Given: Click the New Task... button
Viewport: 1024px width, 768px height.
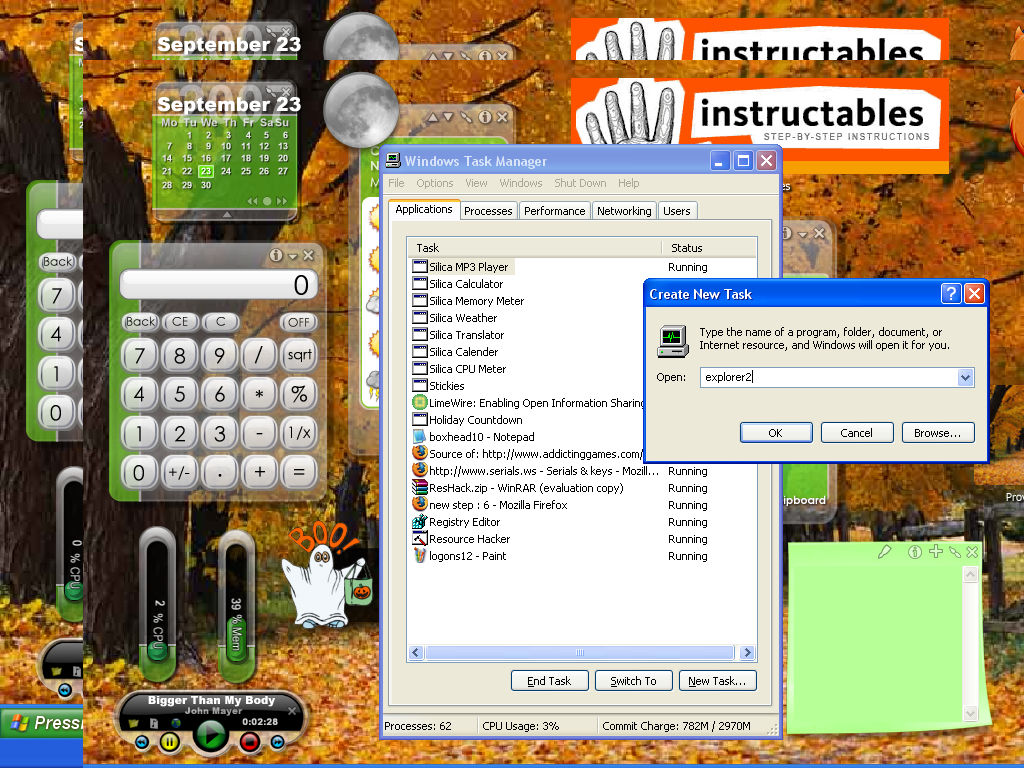Looking at the screenshot, I should pos(717,680).
